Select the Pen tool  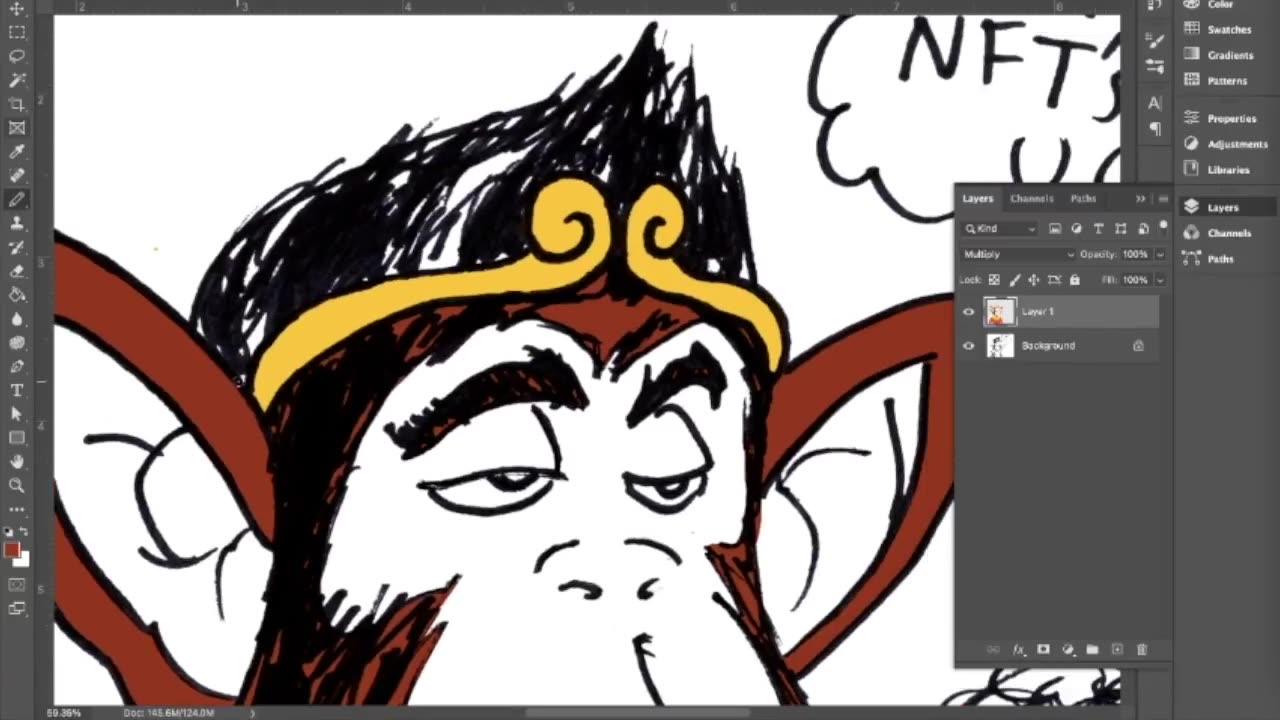17,367
